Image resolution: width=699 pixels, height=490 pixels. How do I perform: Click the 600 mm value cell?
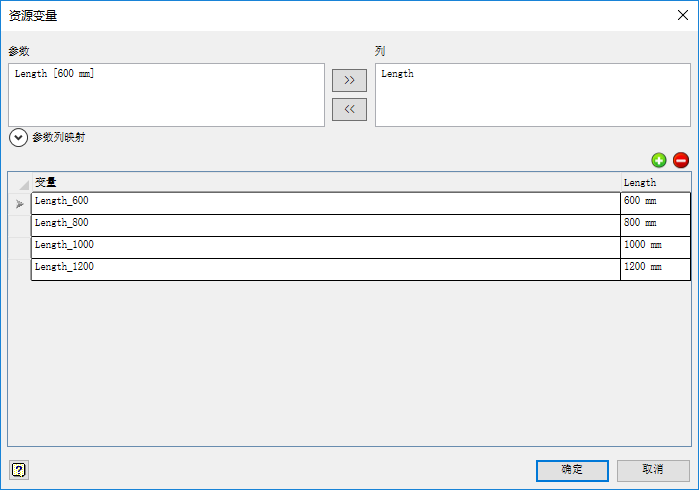pos(656,204)
